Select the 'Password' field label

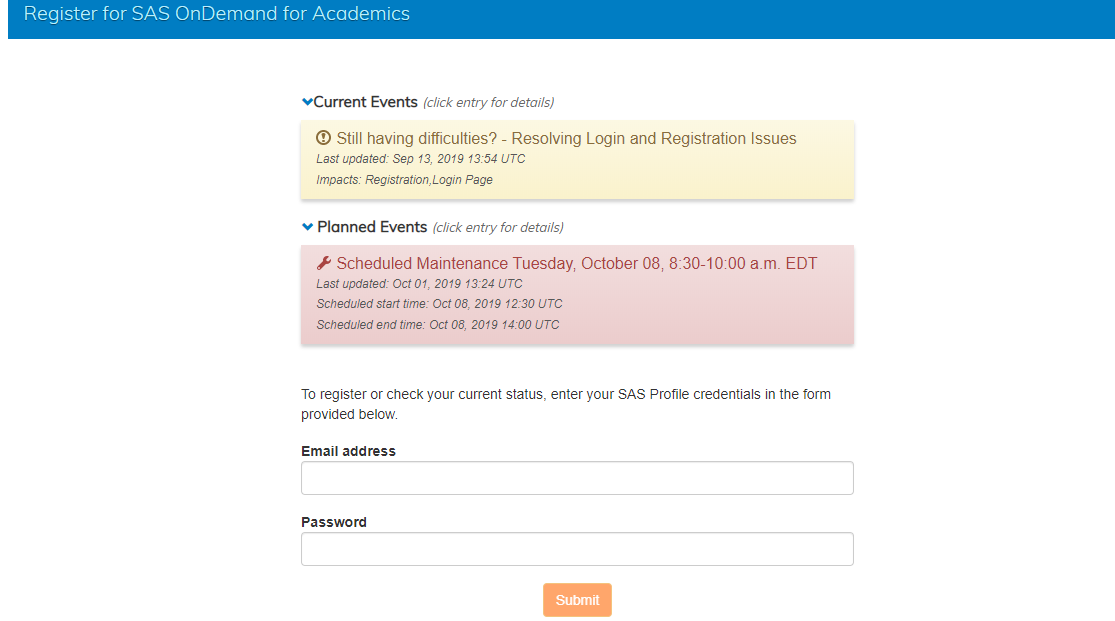pyautogui.click(x=334, y=522)
